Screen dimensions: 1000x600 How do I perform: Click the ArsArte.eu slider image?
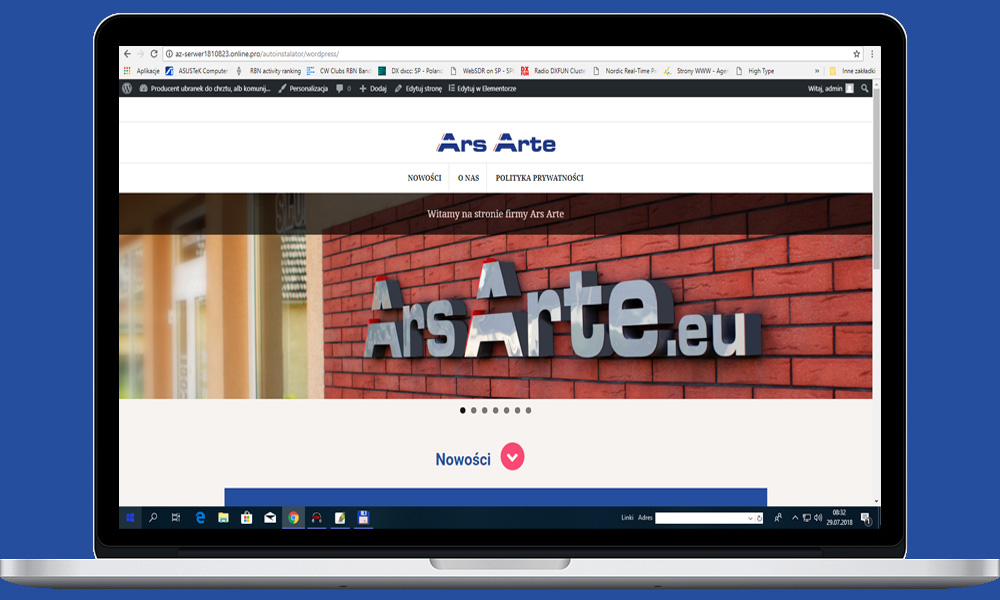[x=496, y=296]
